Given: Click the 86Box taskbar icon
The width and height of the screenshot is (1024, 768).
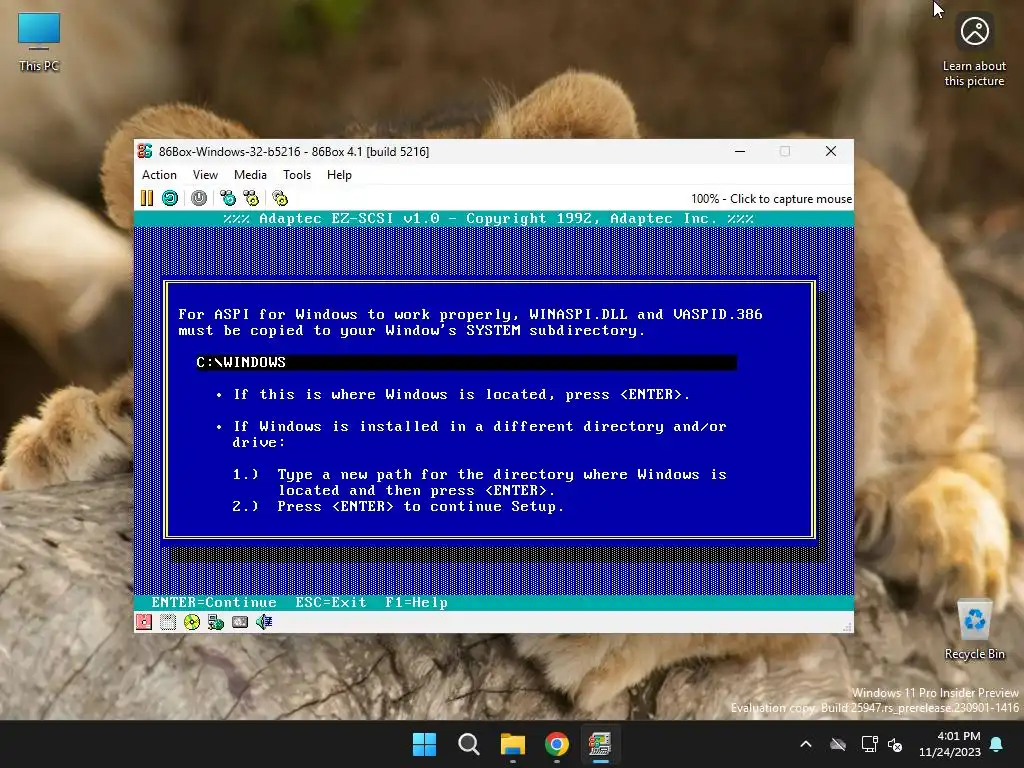Looking at the screenshot, I should [x=600, y=744].
